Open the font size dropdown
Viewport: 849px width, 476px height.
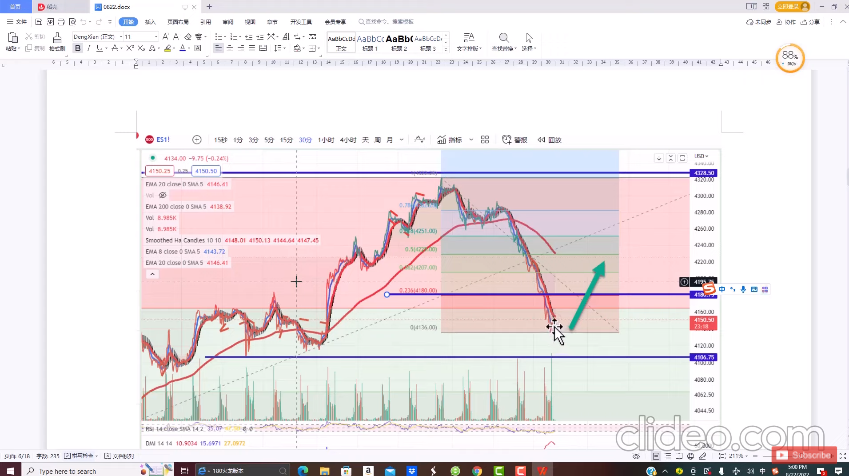(156, 36)
